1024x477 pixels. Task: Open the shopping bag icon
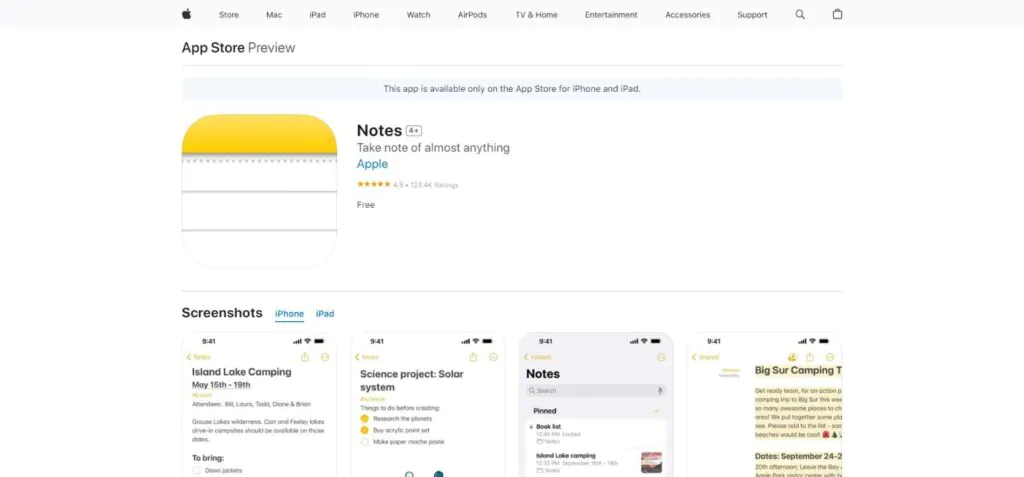tap(837, 14)
